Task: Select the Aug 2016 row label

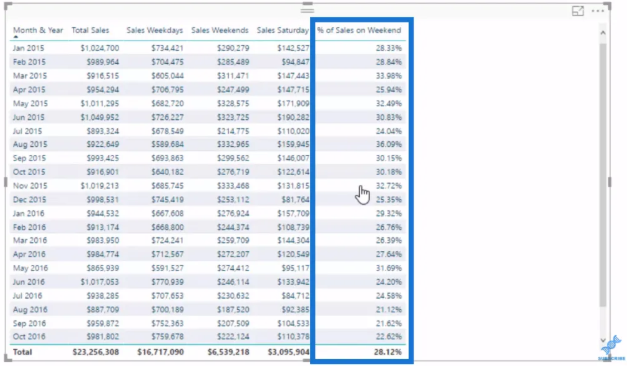Action: (30, 310)
